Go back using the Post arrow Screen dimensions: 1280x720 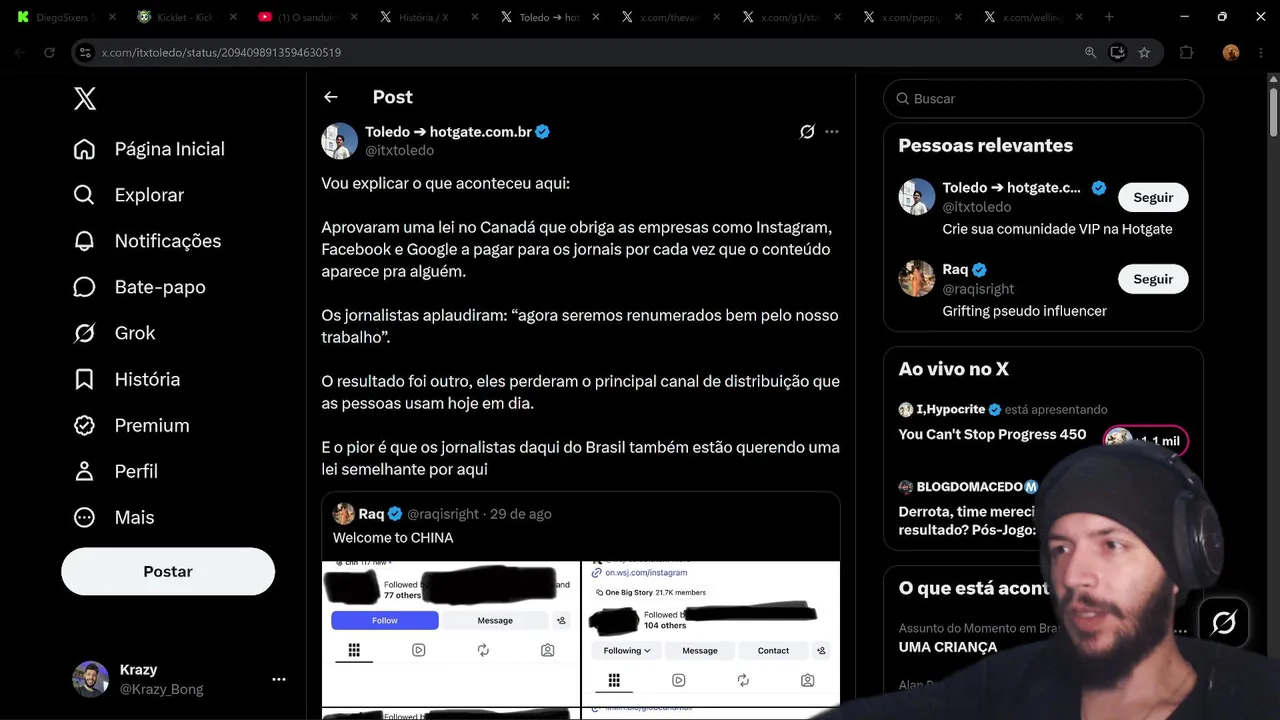point(331,97)
